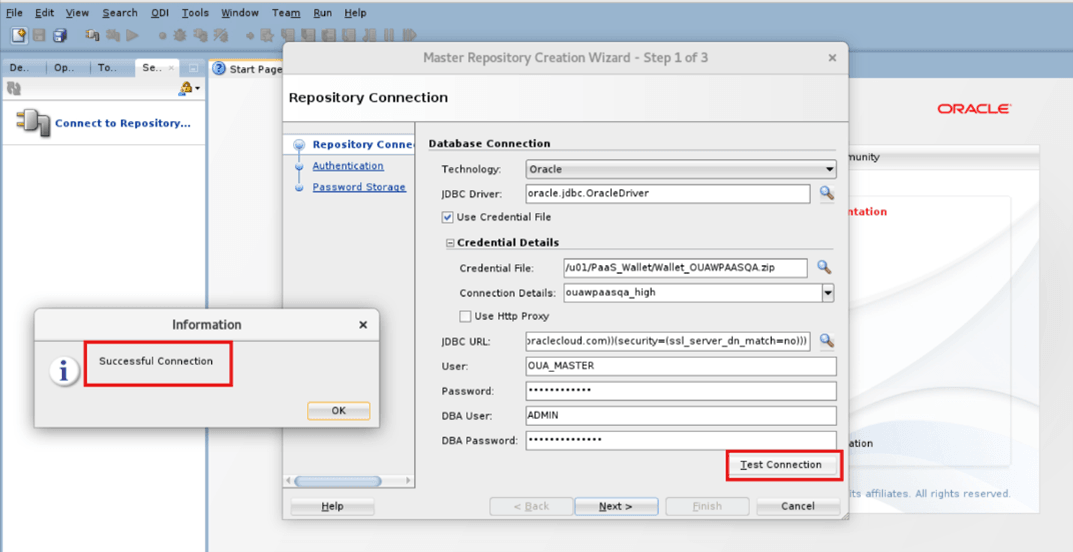Go to the Authentication step link
The height and width of the screenshot is (552, 1073).
[348, 166]
